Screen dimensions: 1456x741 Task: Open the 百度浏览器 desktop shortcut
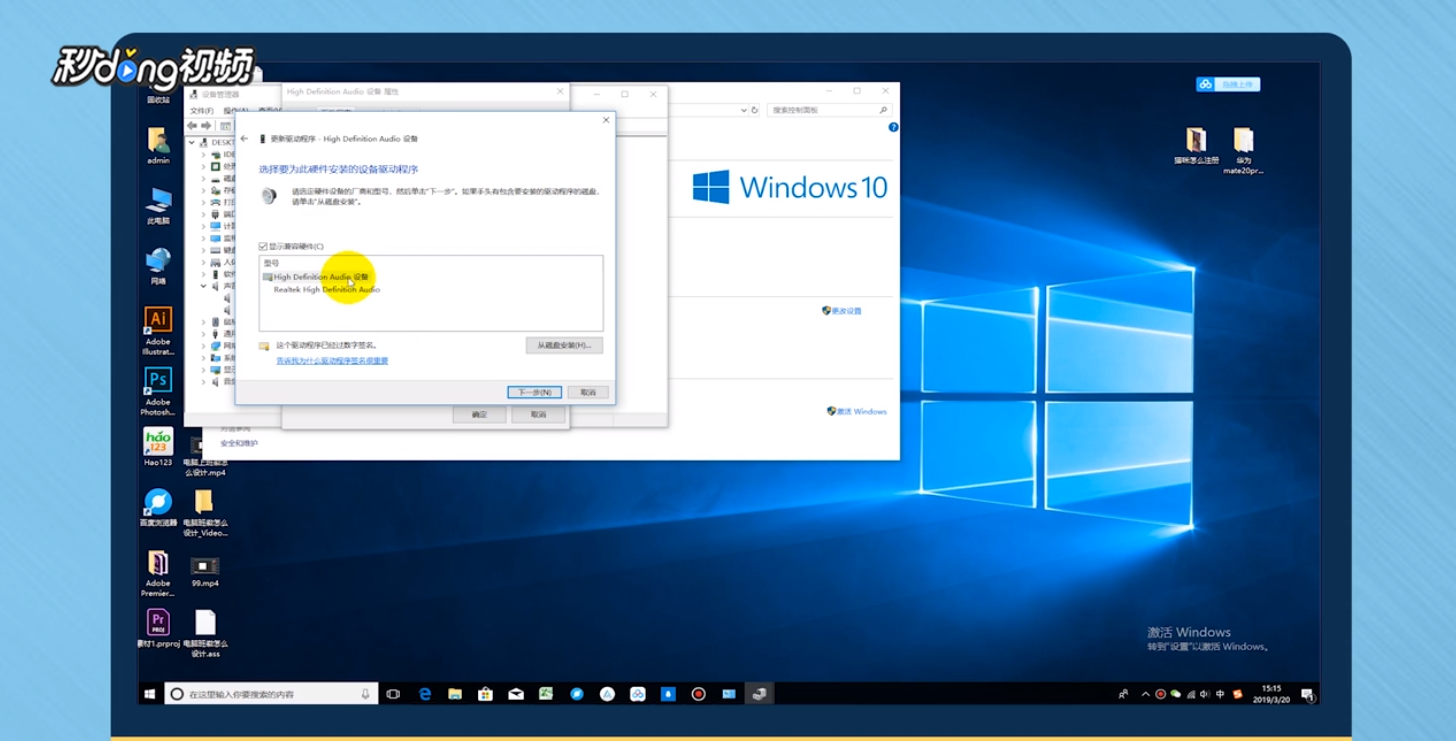(158, 508)
